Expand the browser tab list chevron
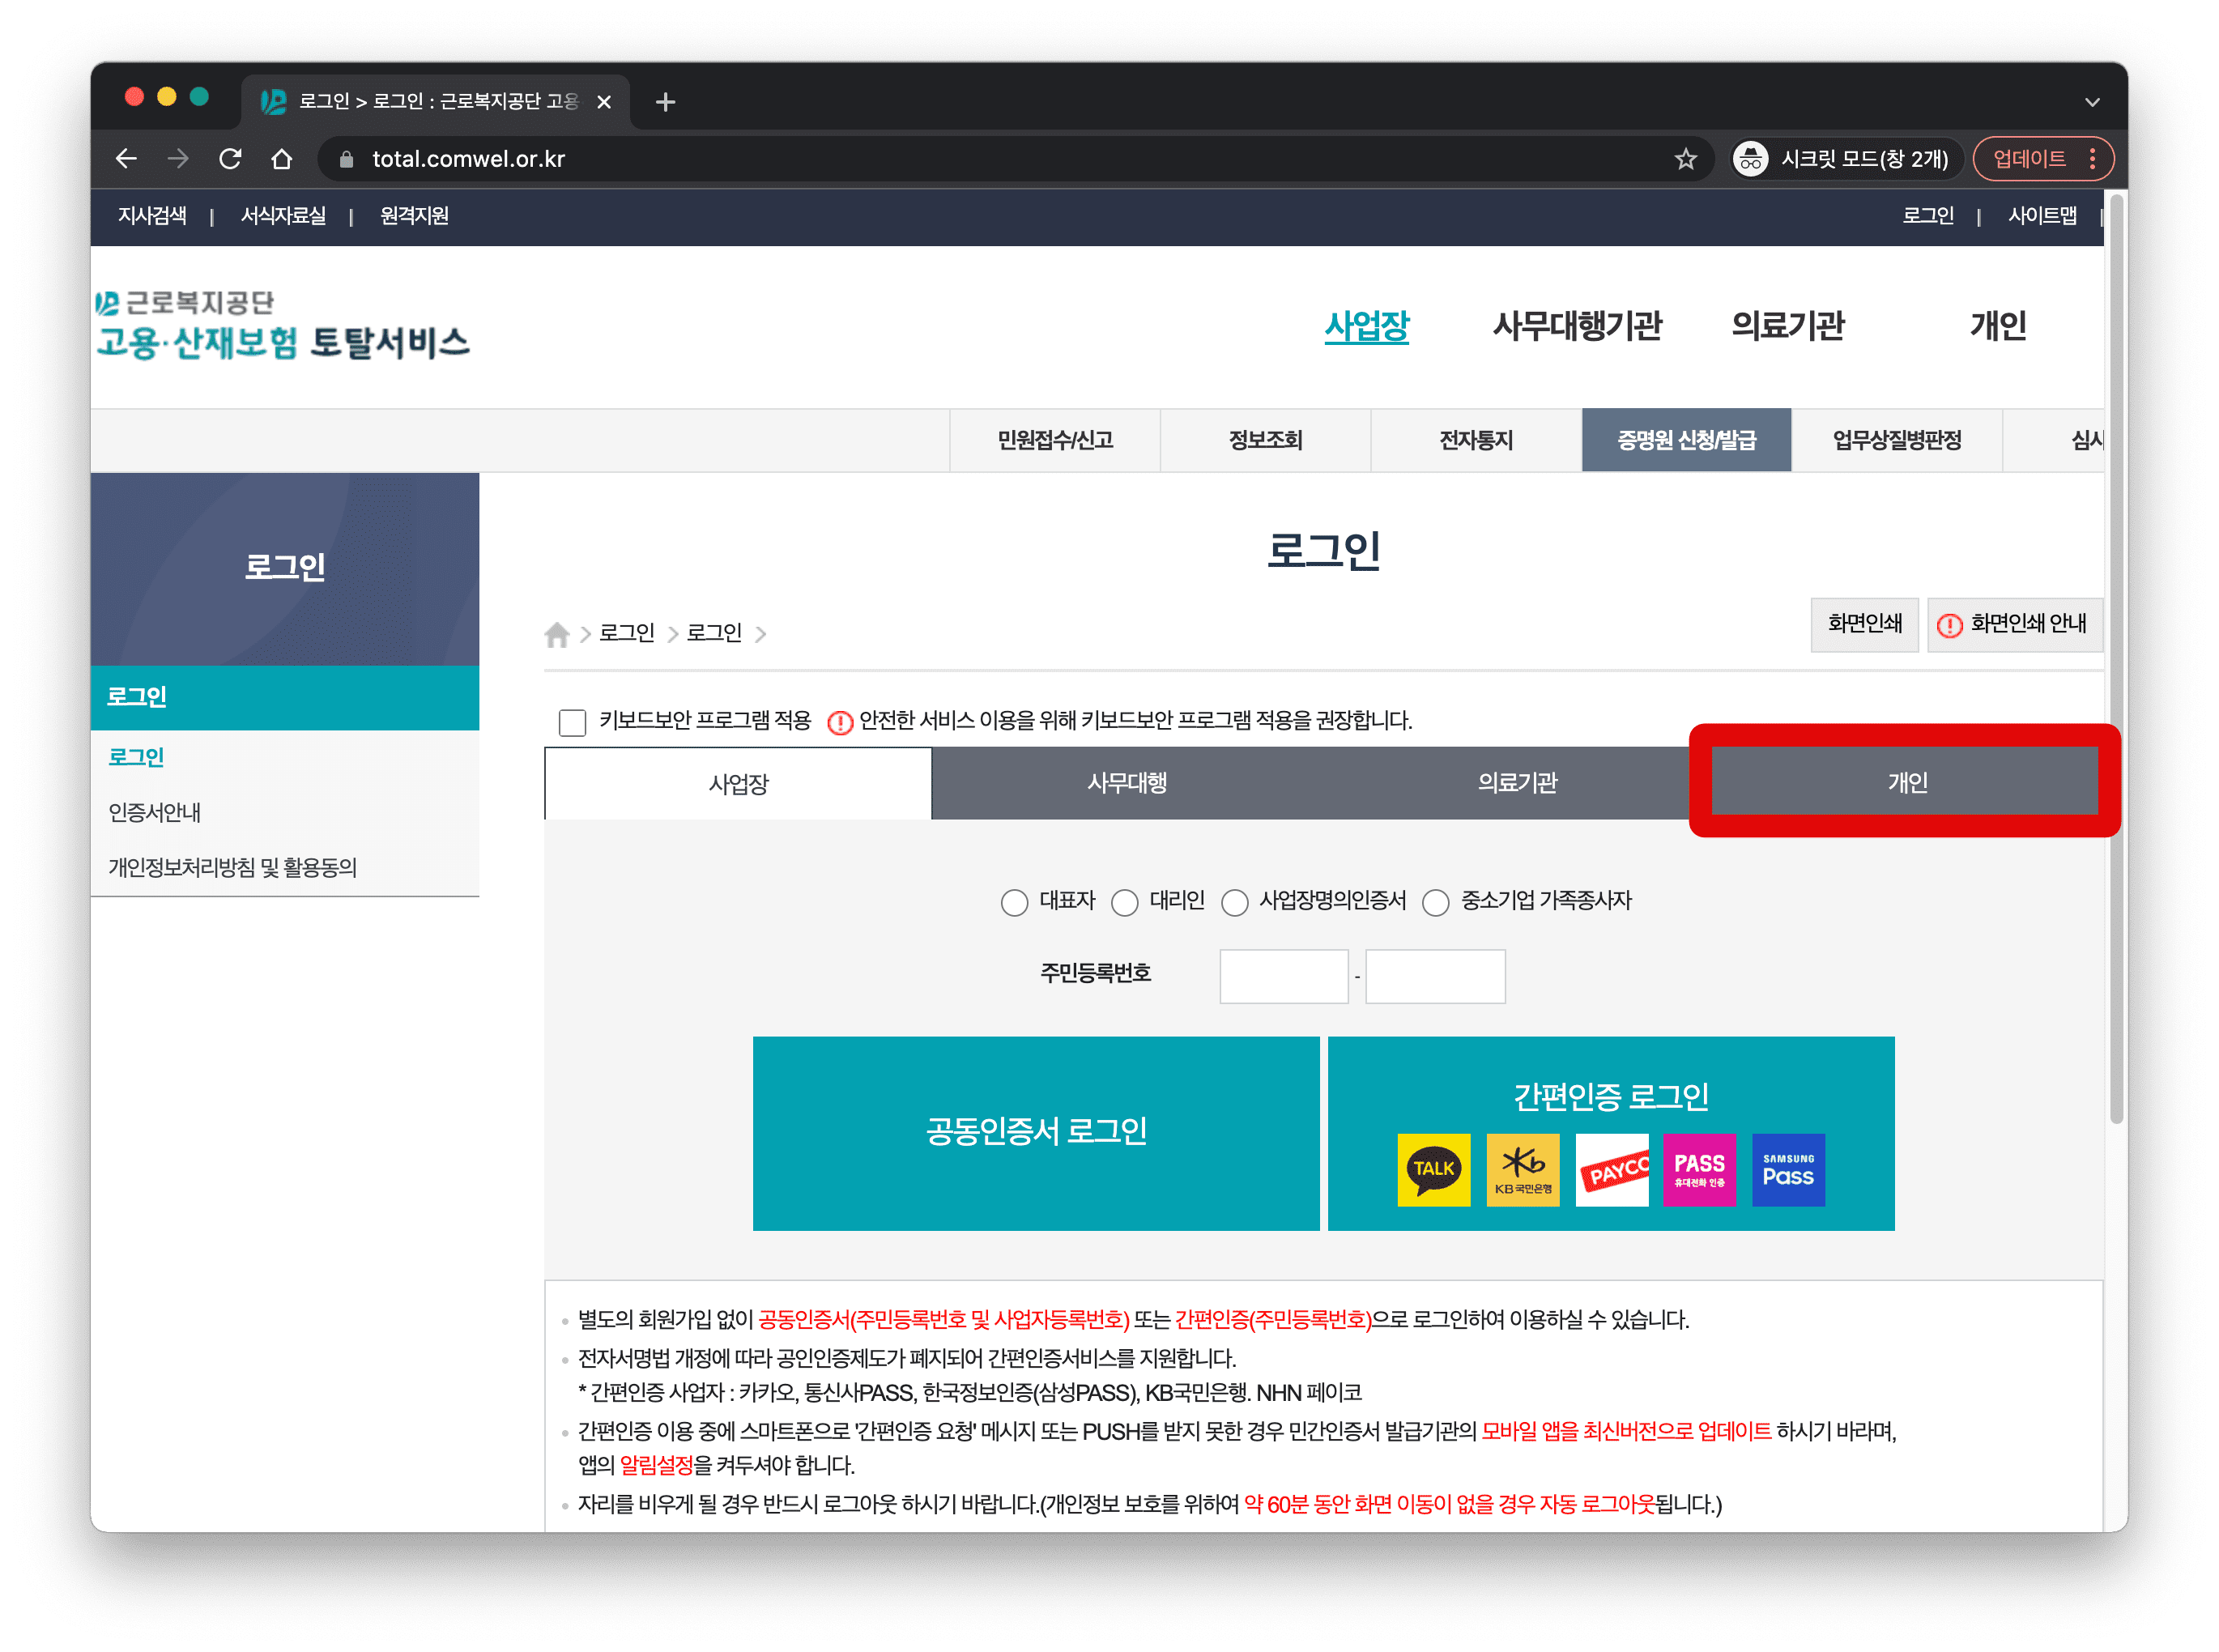Viewport: 2219px width, 1652px height. (x=2092, y=102)
